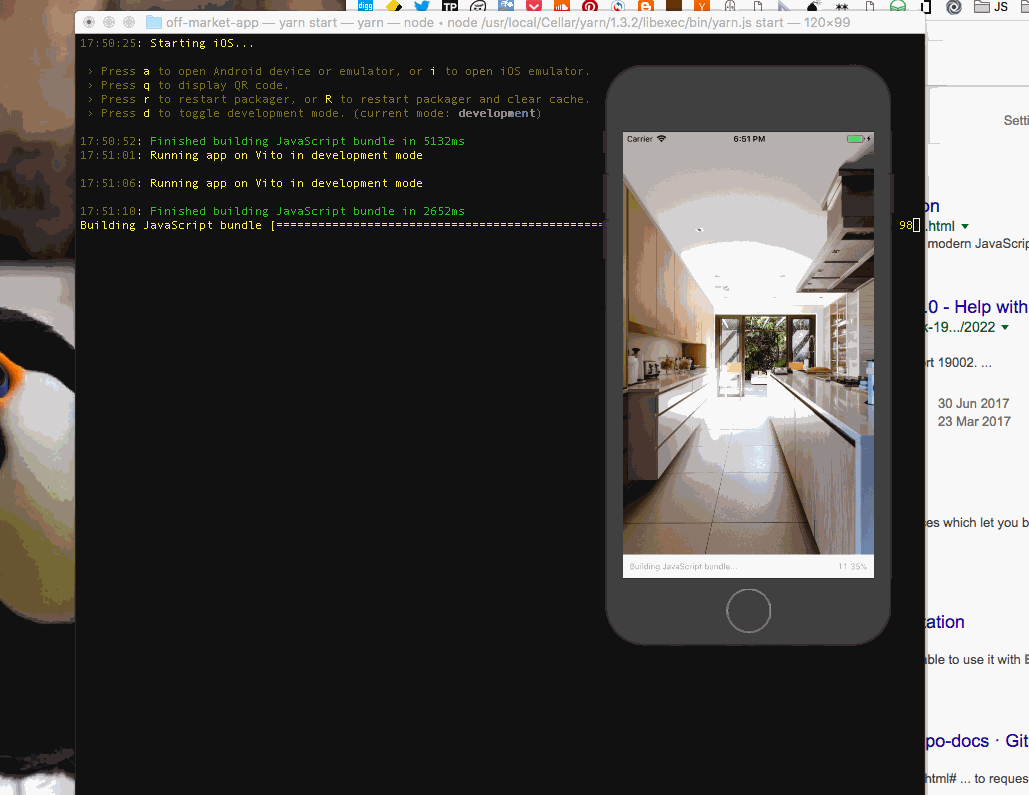Open the 'Help with' search result link
The image size is (1029, 795).
click(976, 307)
